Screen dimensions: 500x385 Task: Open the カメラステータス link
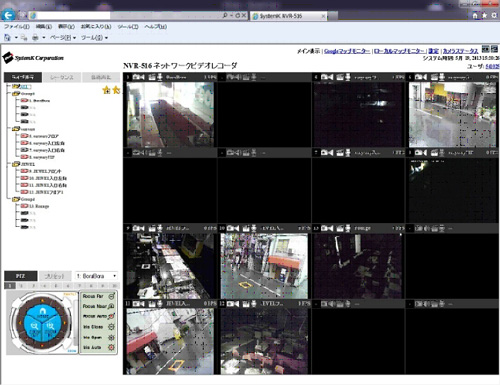coord(460,51)
